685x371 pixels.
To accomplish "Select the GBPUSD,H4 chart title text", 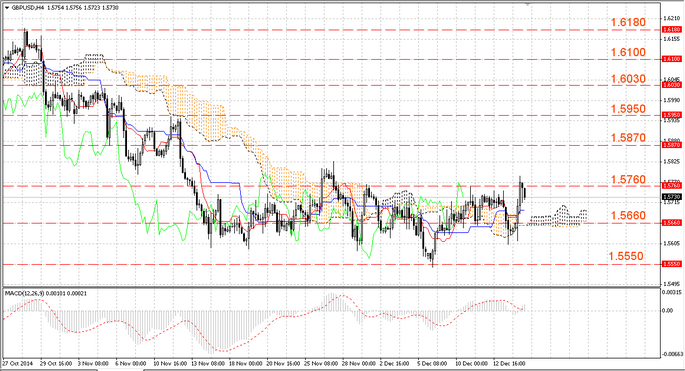I will (x=28, y=7).
